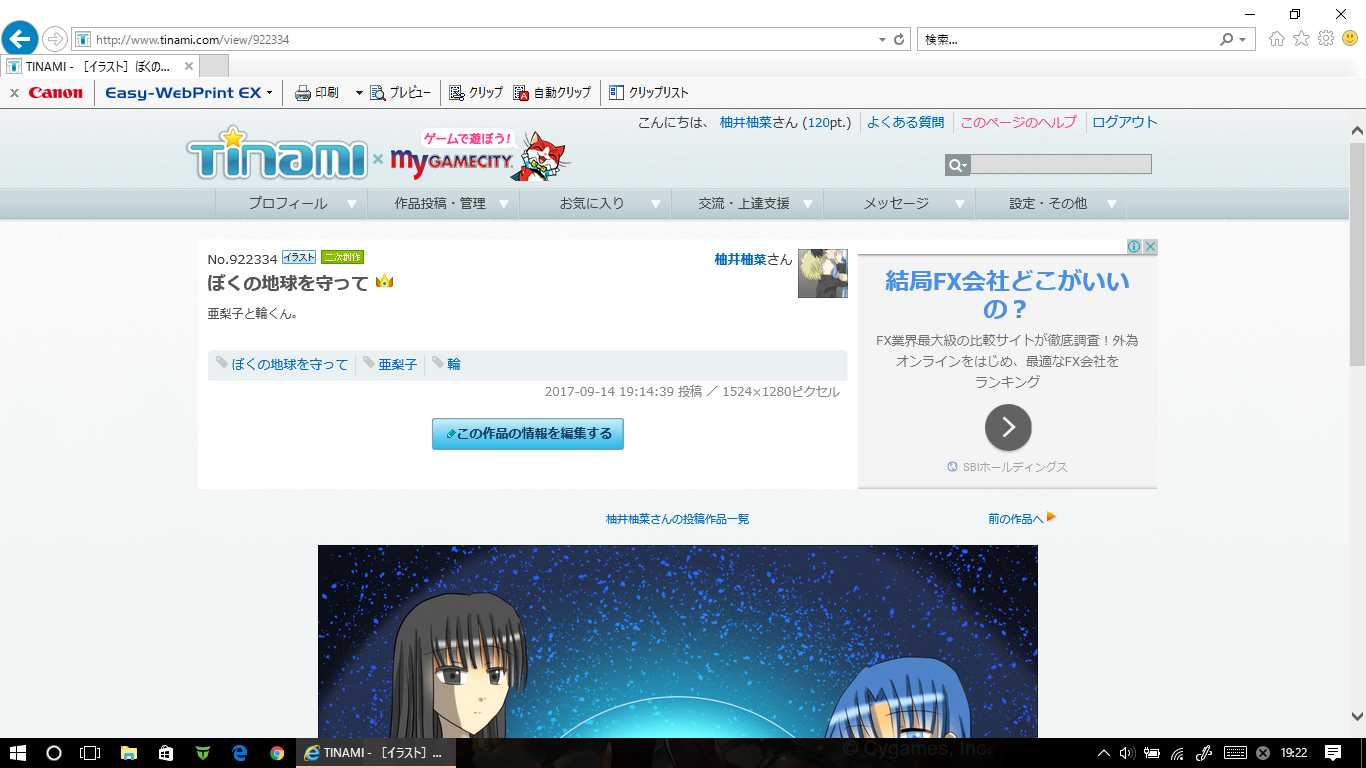
Task: Close the Canon toolbar with the x
Action: 14,93
